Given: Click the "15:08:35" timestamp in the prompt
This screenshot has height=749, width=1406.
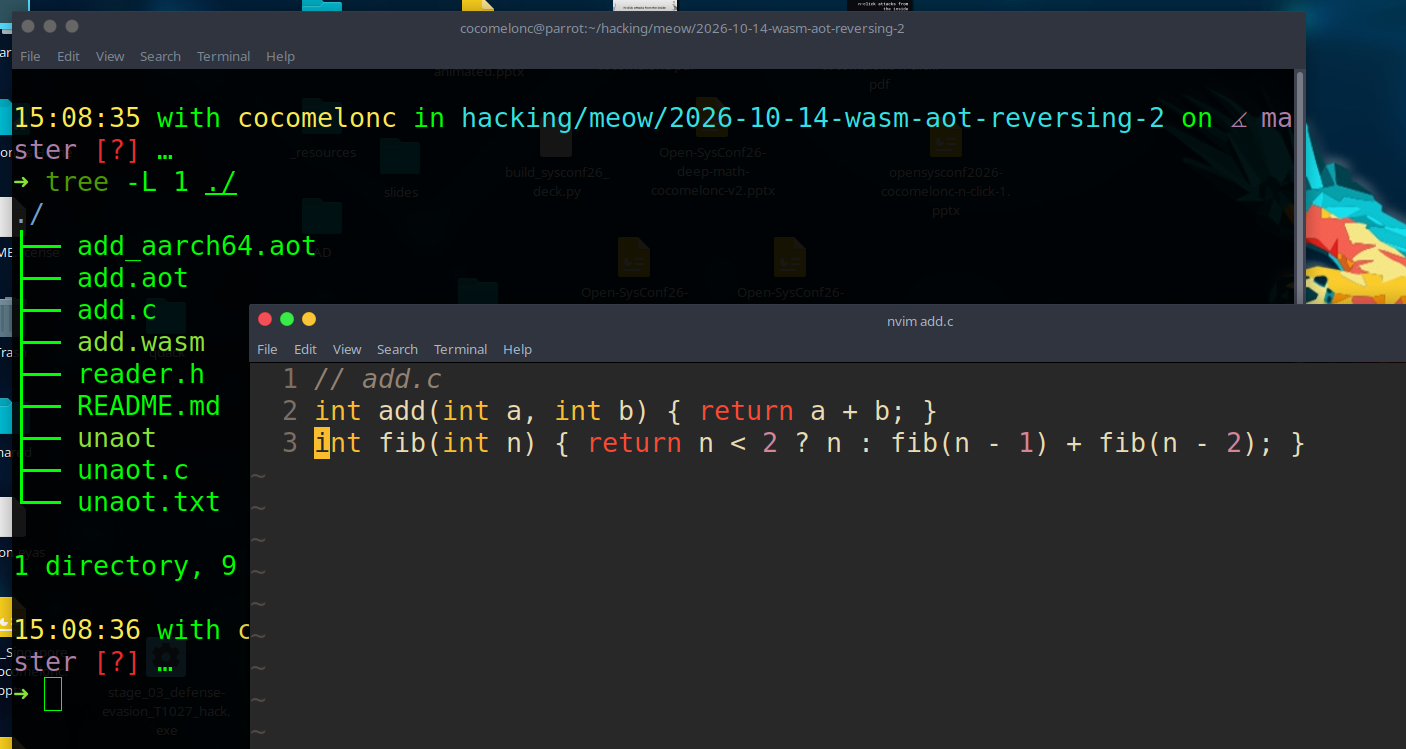Looking at the screenshot, I should (x=77, y=118).
